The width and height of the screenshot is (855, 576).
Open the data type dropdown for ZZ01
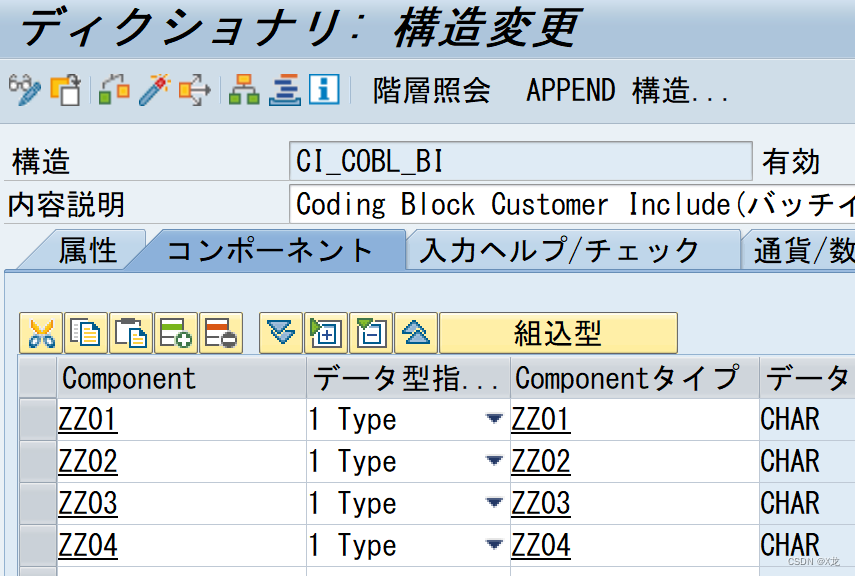[494, 419]
